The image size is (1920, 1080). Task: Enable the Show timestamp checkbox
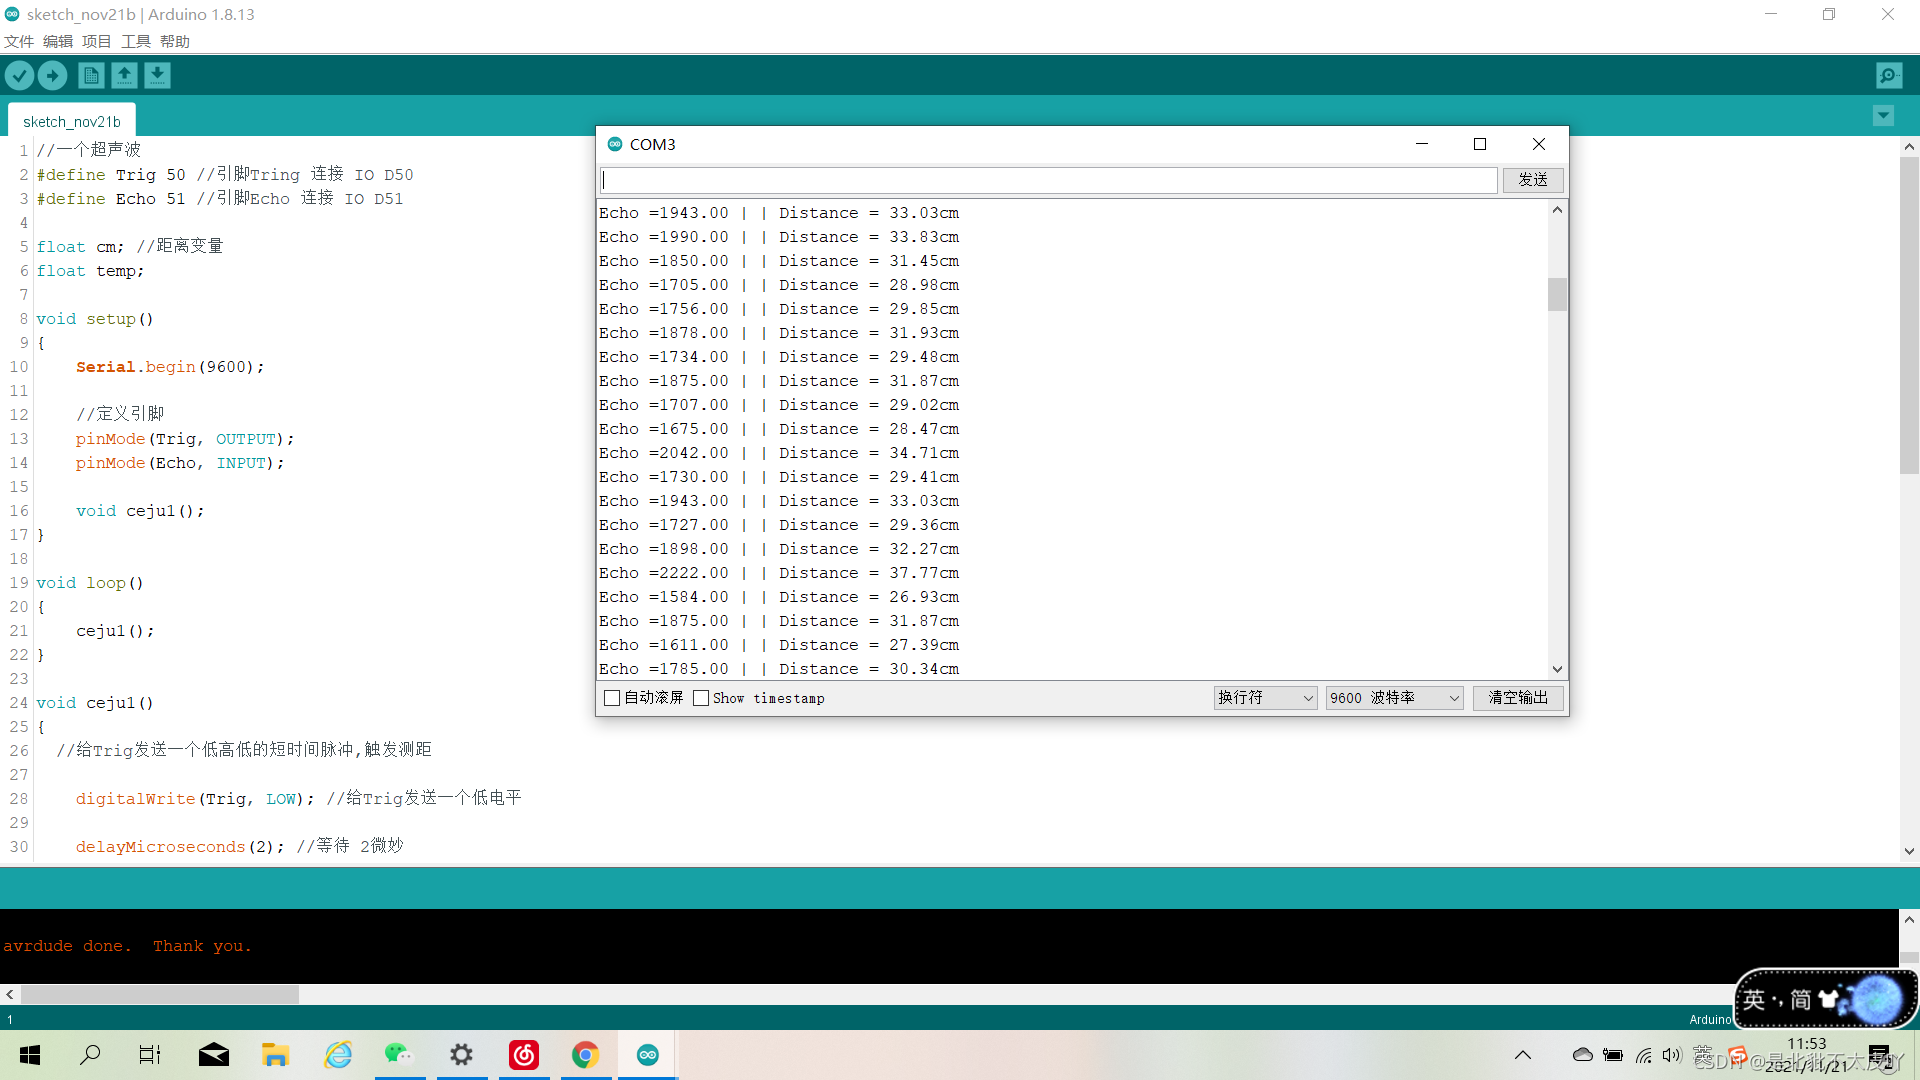coord(701,698)
